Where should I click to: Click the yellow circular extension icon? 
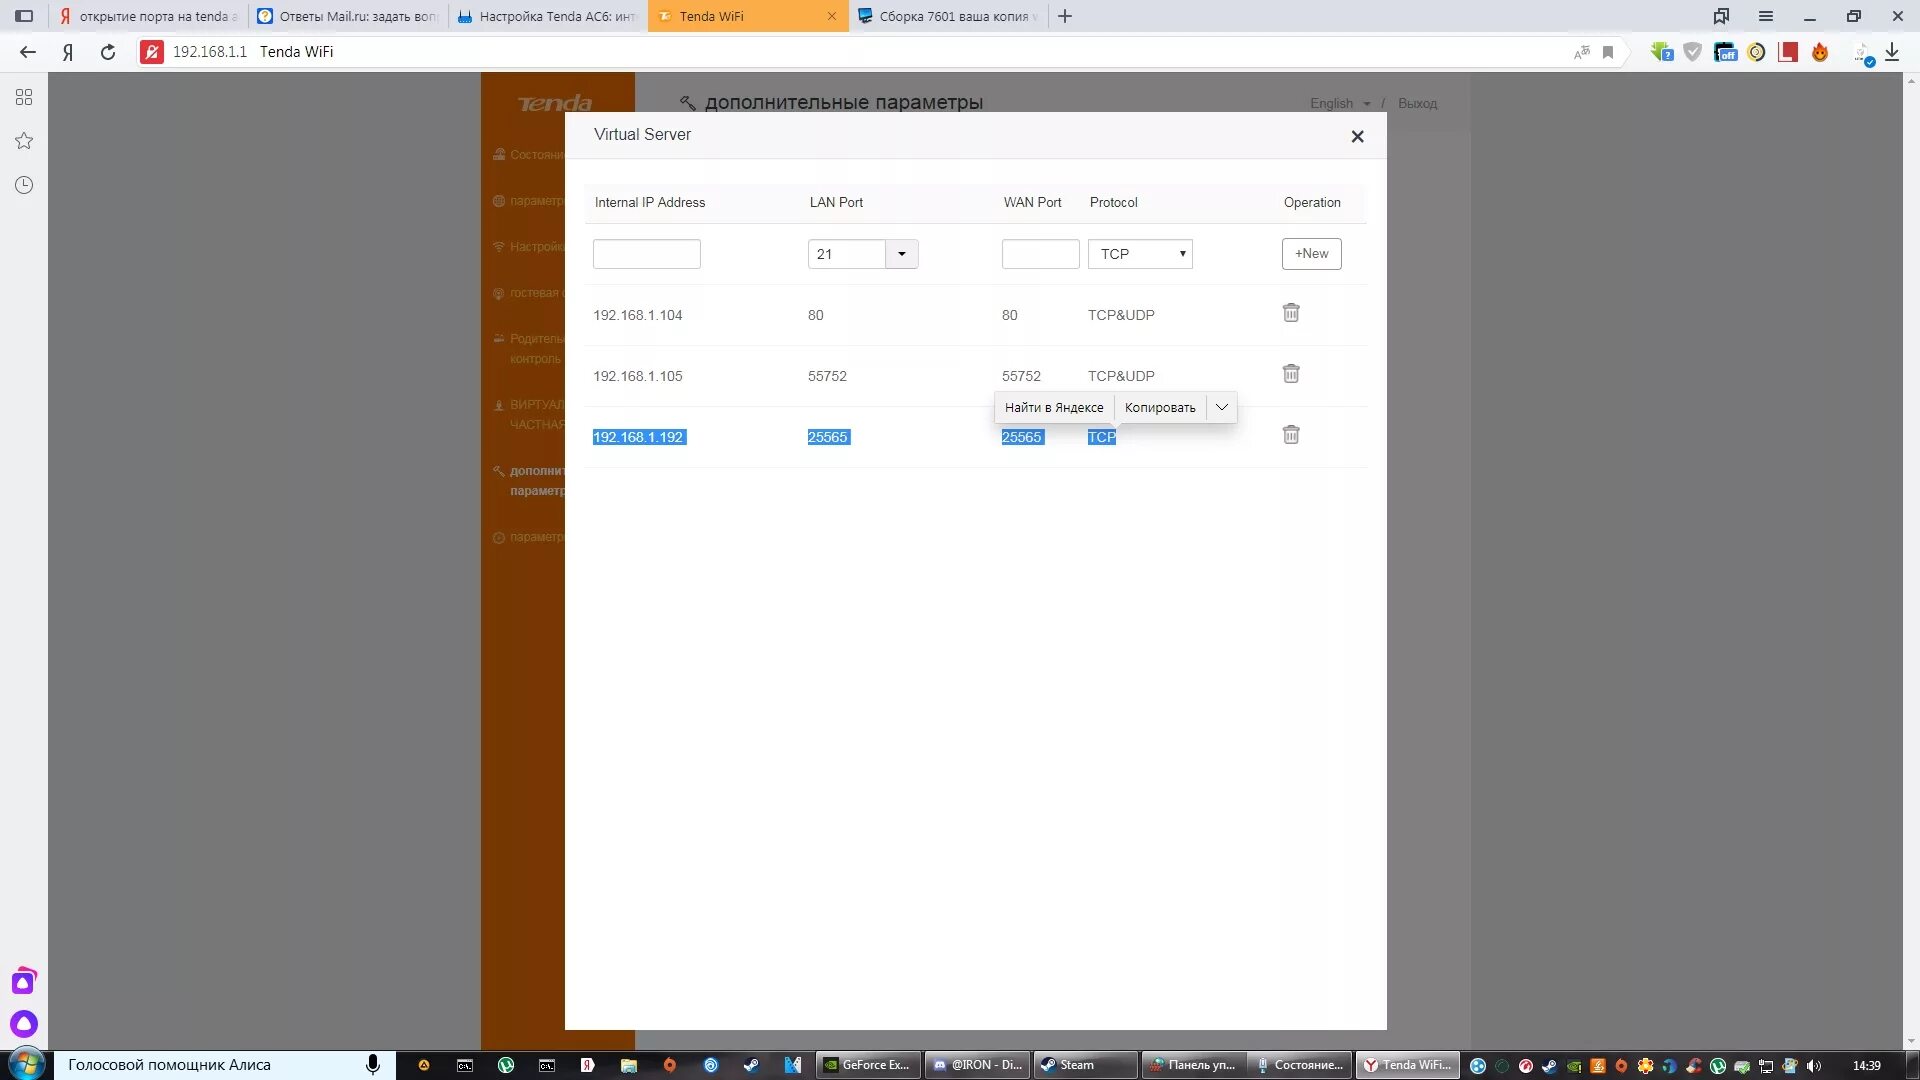tap(1756, 52)
